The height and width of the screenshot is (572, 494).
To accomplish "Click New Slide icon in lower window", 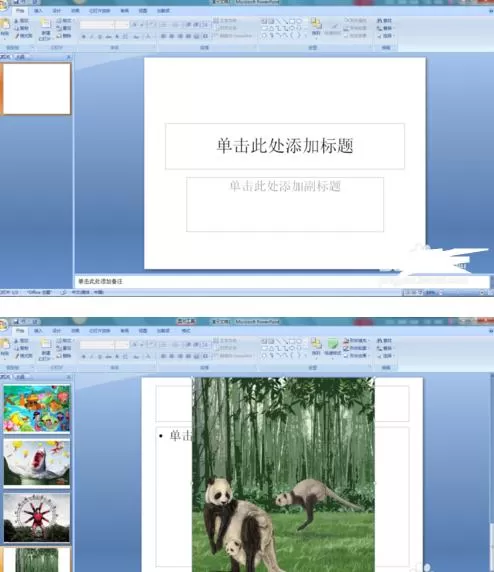I will 45,344.
